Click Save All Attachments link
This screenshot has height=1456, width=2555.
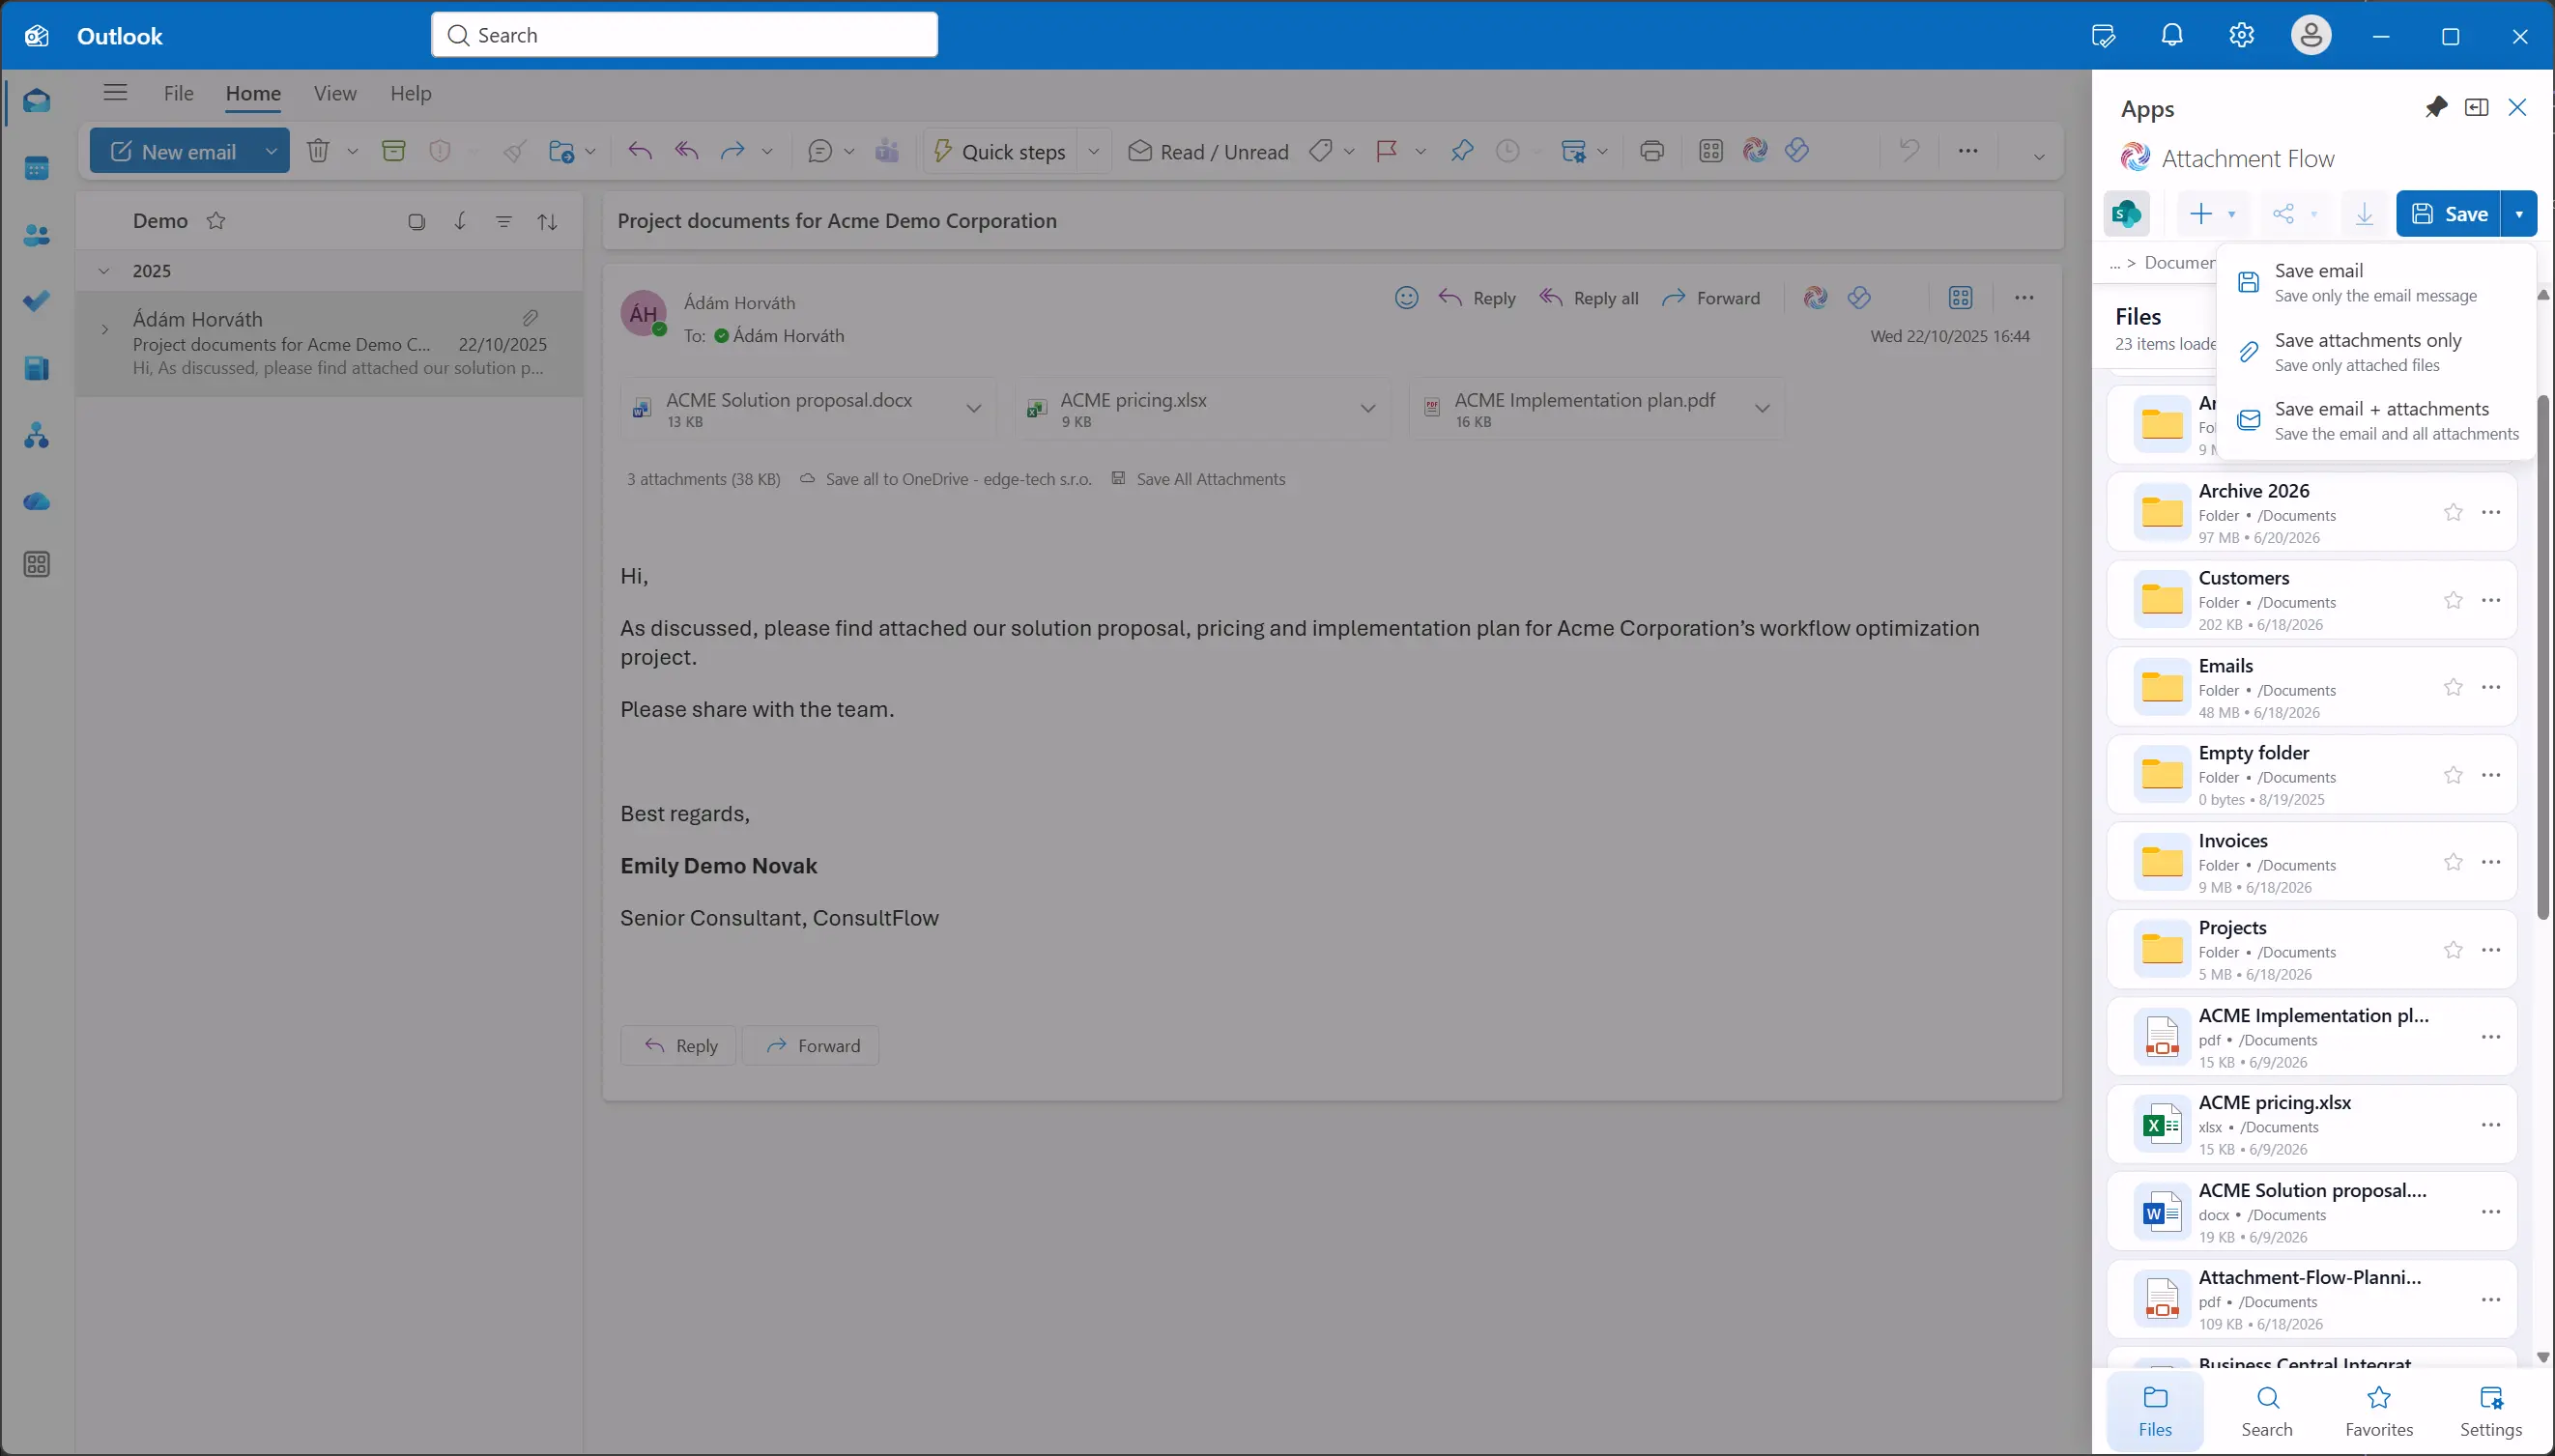click(1198, 479)
